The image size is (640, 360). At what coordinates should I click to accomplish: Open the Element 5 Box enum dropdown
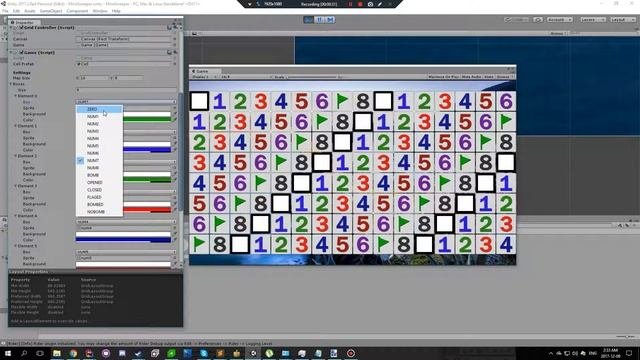[x=126, y=252]
